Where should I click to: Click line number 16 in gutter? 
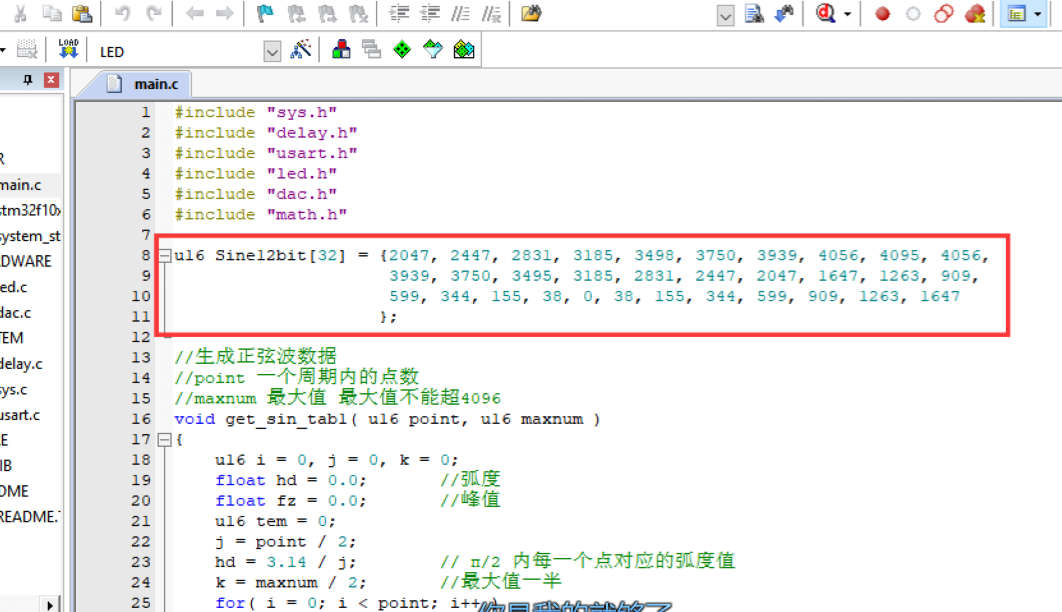click(141, 419)
